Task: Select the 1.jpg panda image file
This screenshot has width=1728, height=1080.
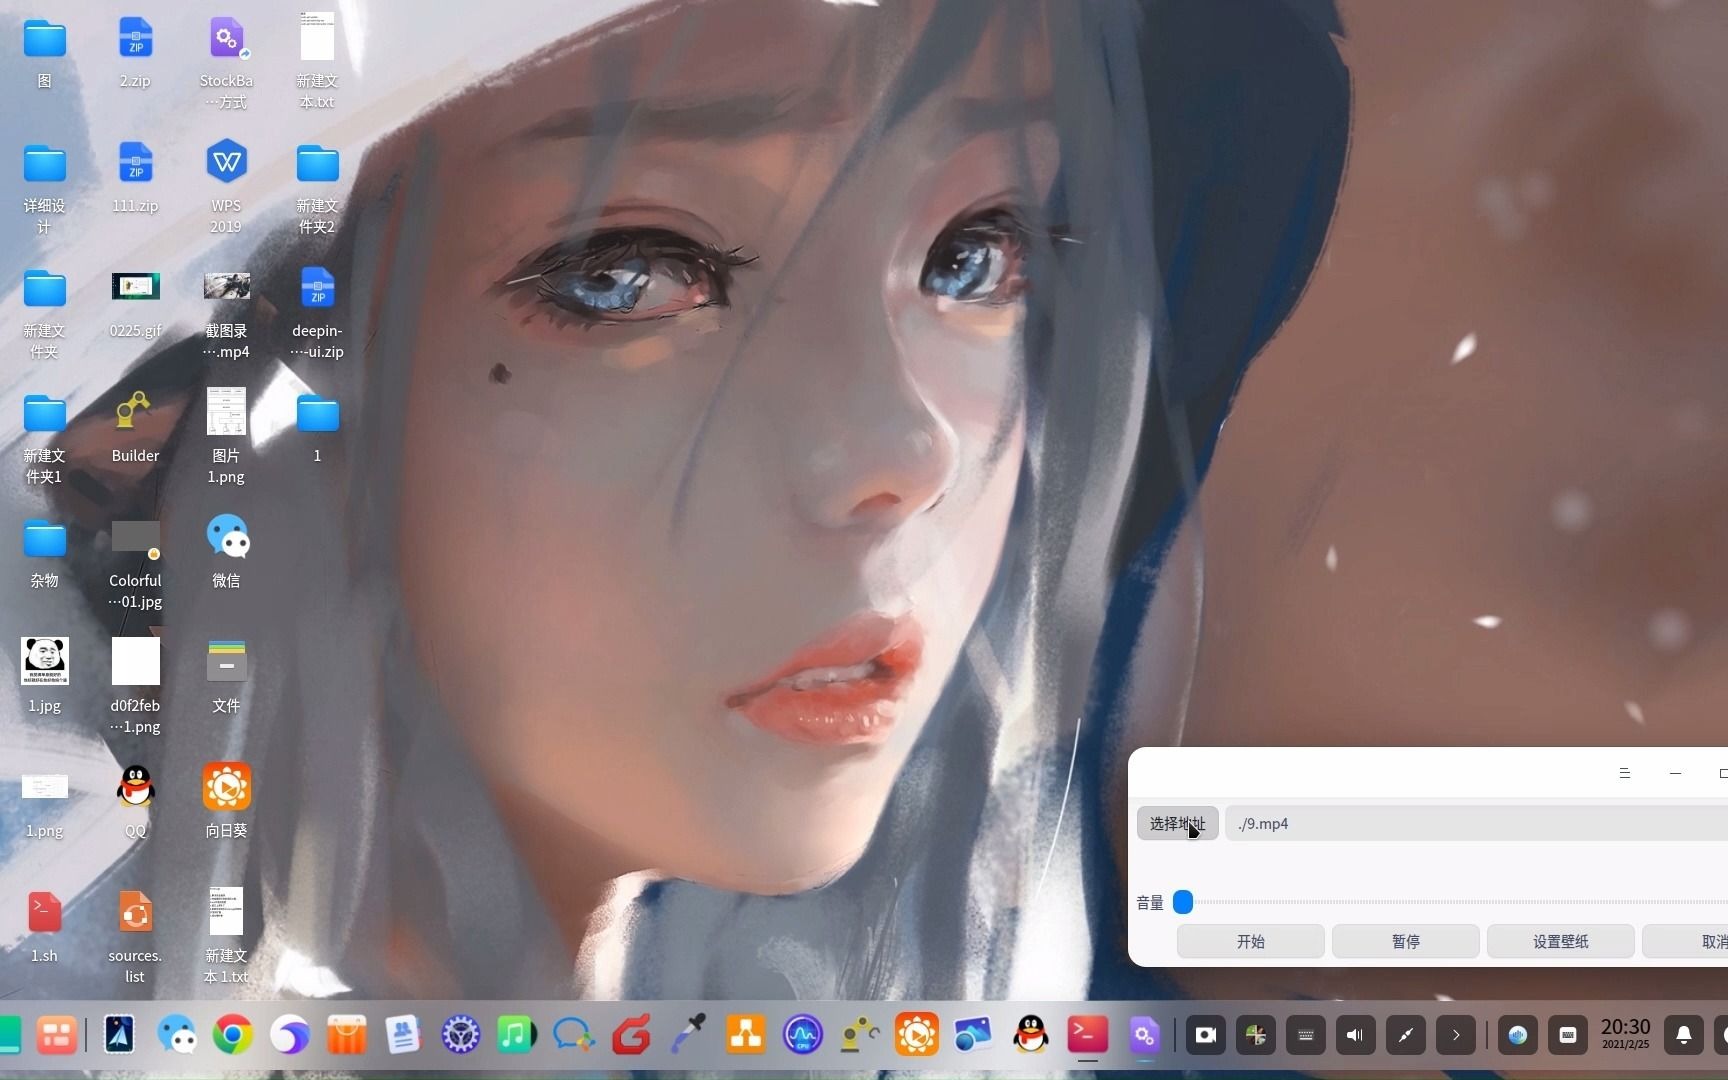Action: coord(44,677)
